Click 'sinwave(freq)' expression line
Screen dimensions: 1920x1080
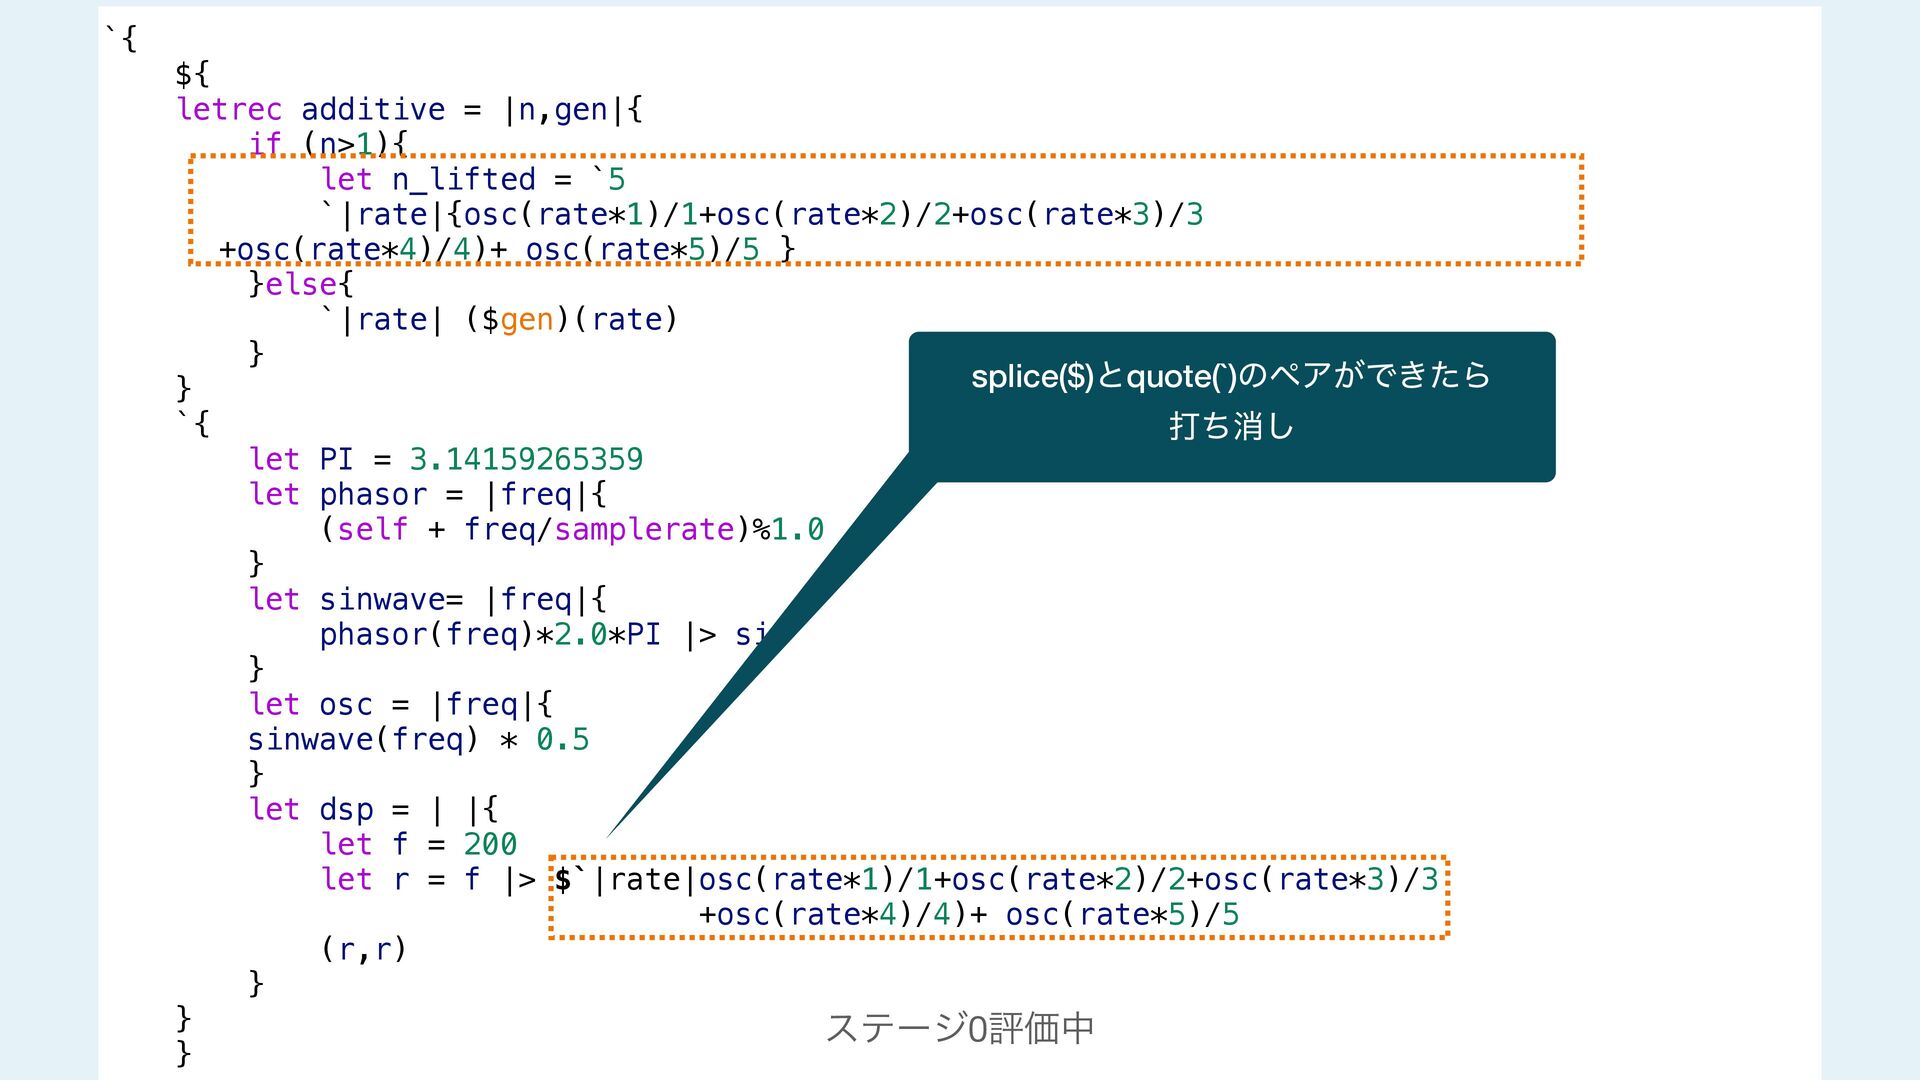click(362, 739)
